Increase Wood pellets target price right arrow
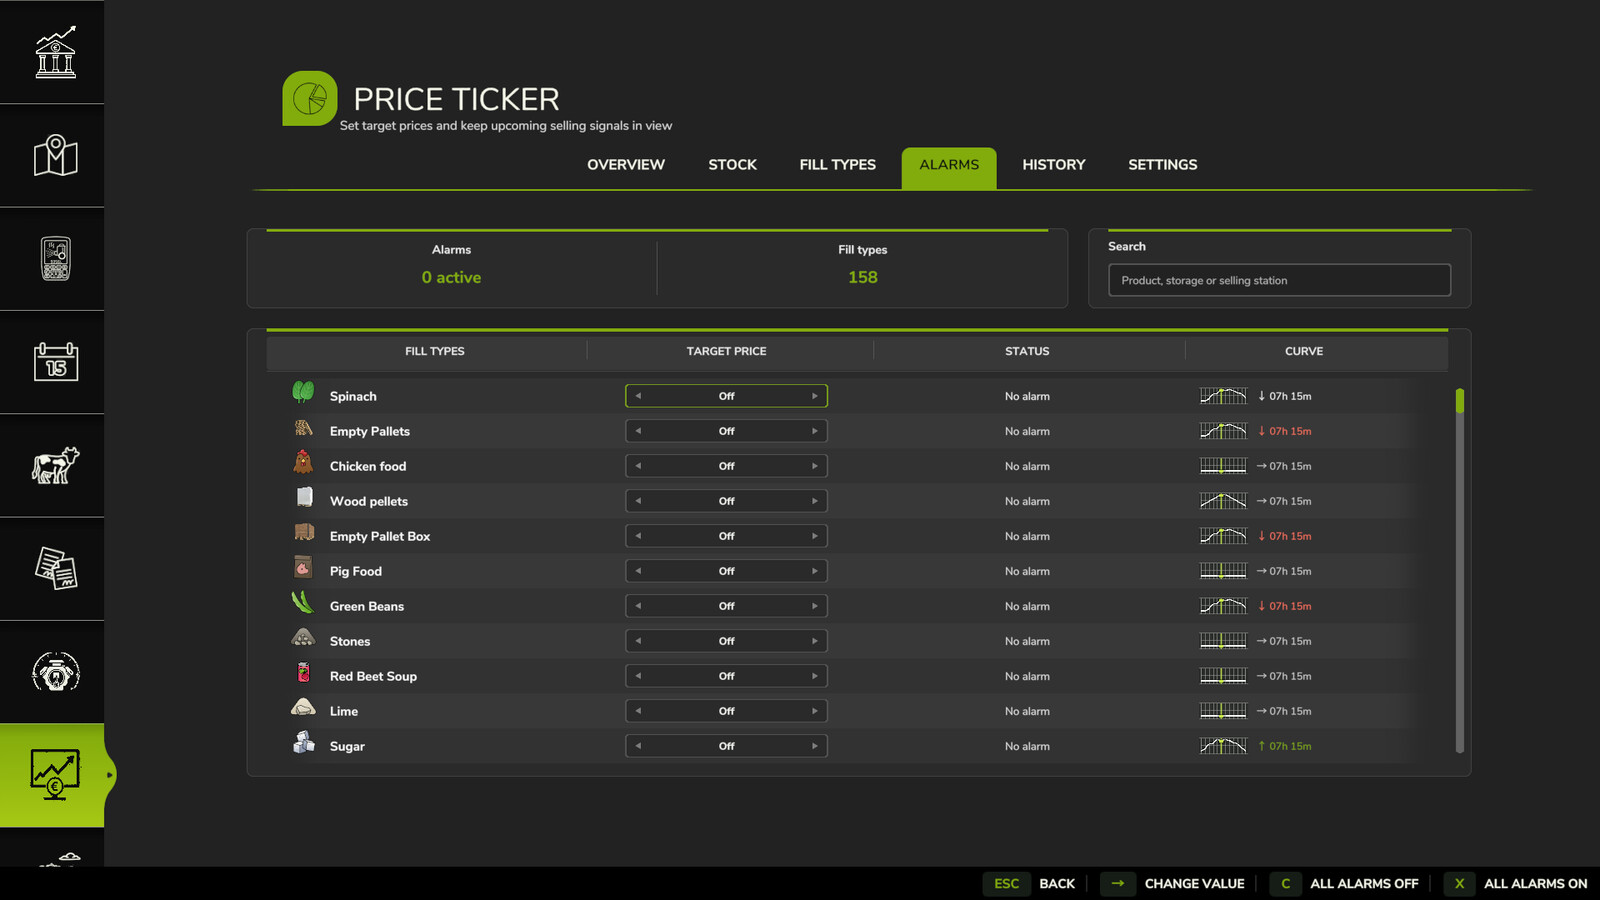This screenshot has height=900, width=1600. click(814, 501)
